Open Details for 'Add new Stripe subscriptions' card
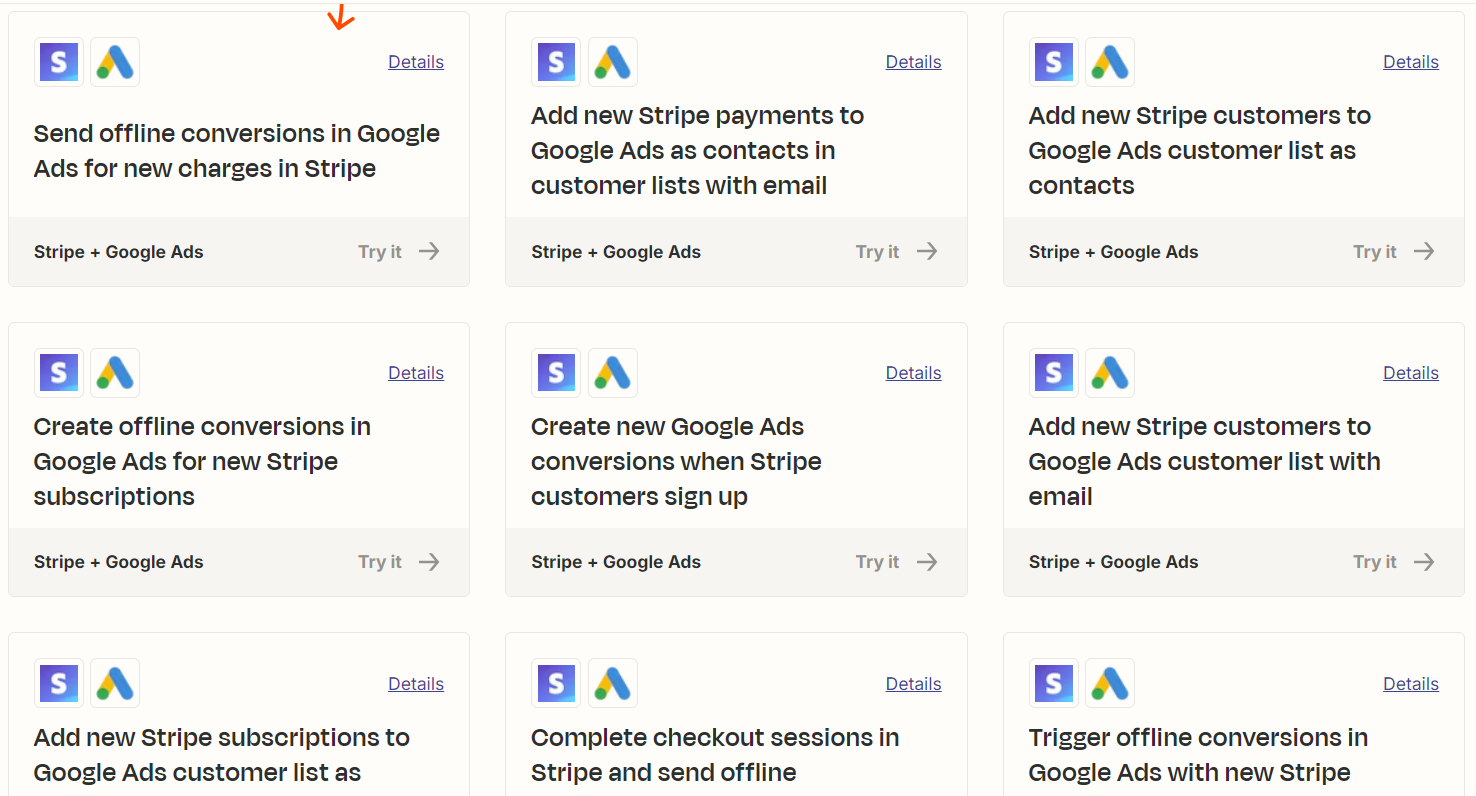This screenshot has height=796, width=1476. tap(416, 684)
